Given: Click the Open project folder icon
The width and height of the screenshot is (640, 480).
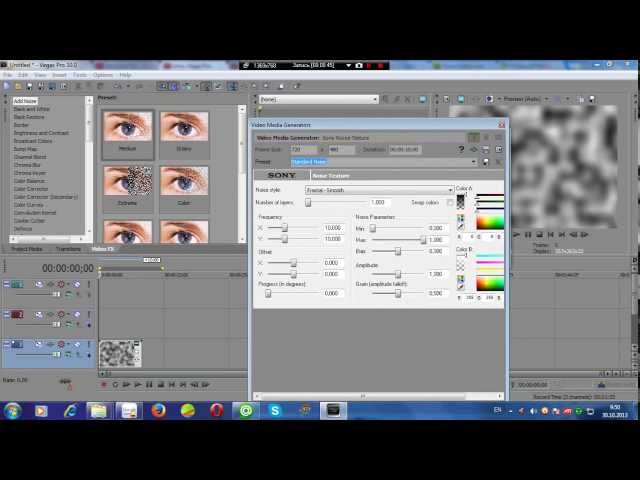Looking at the screenshot, I should (x=18, y=86).
